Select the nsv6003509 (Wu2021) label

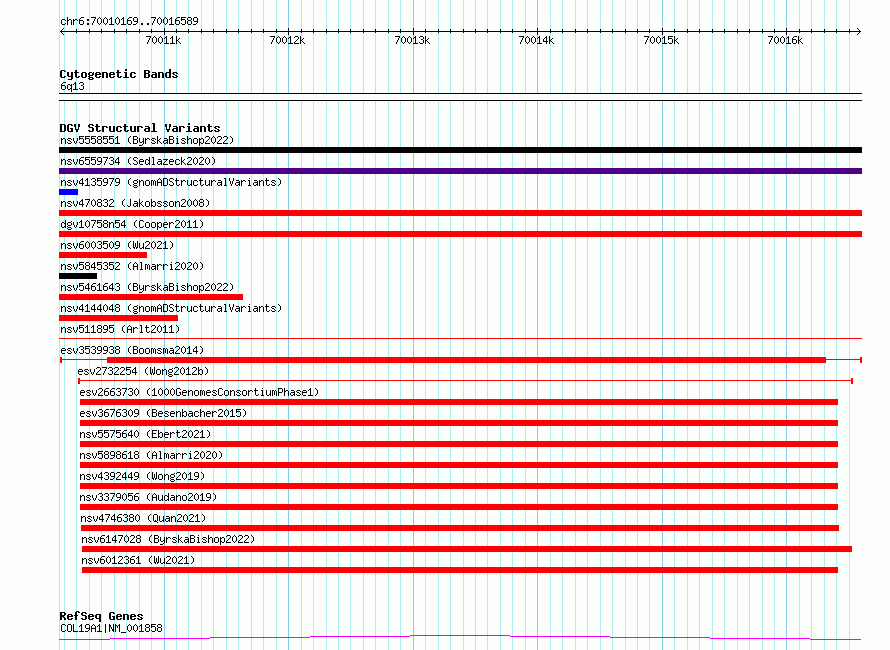[x=117, y=245]
